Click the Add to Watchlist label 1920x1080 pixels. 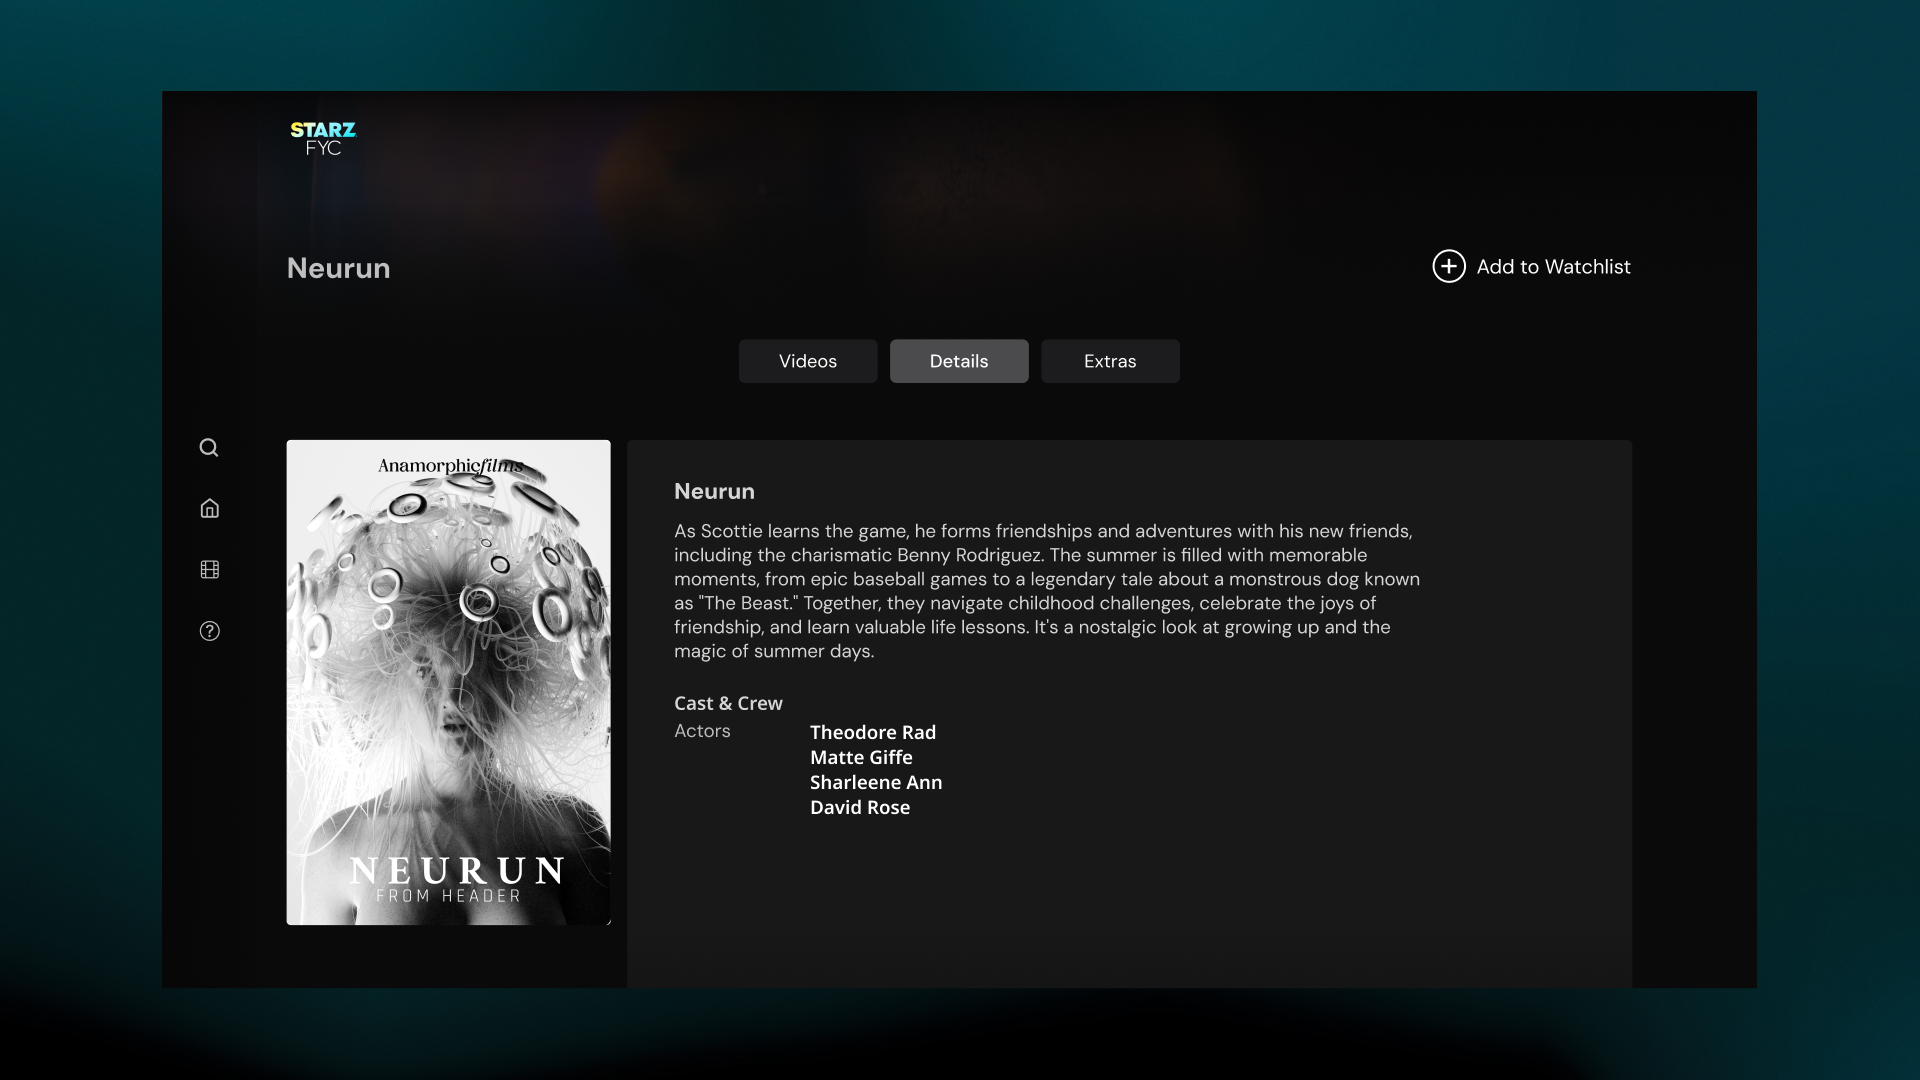pyautogui.click(x=1553, y=267)
